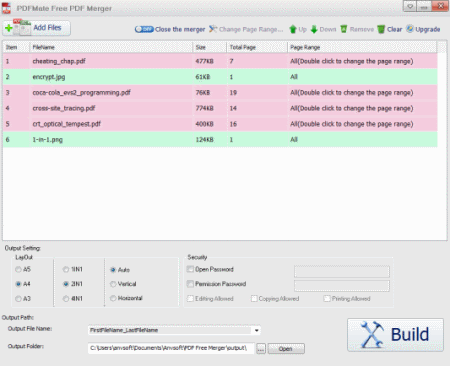This screenshot has width=450, height=366.
Task: Click the Permission Password input field
Action: [x=342, y=286]
